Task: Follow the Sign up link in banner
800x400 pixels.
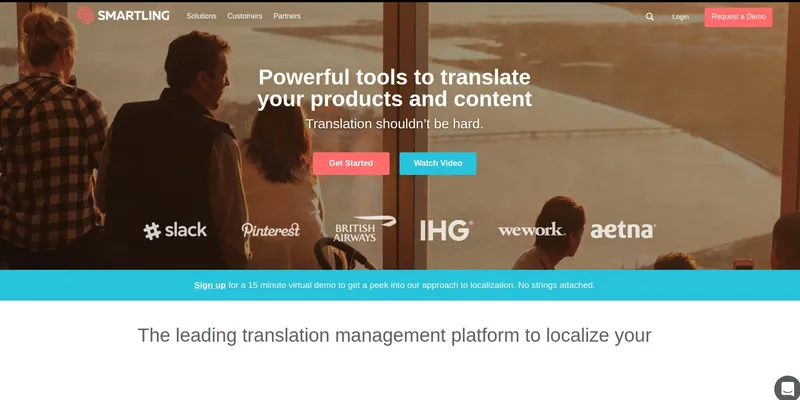Action: (210, 285)
